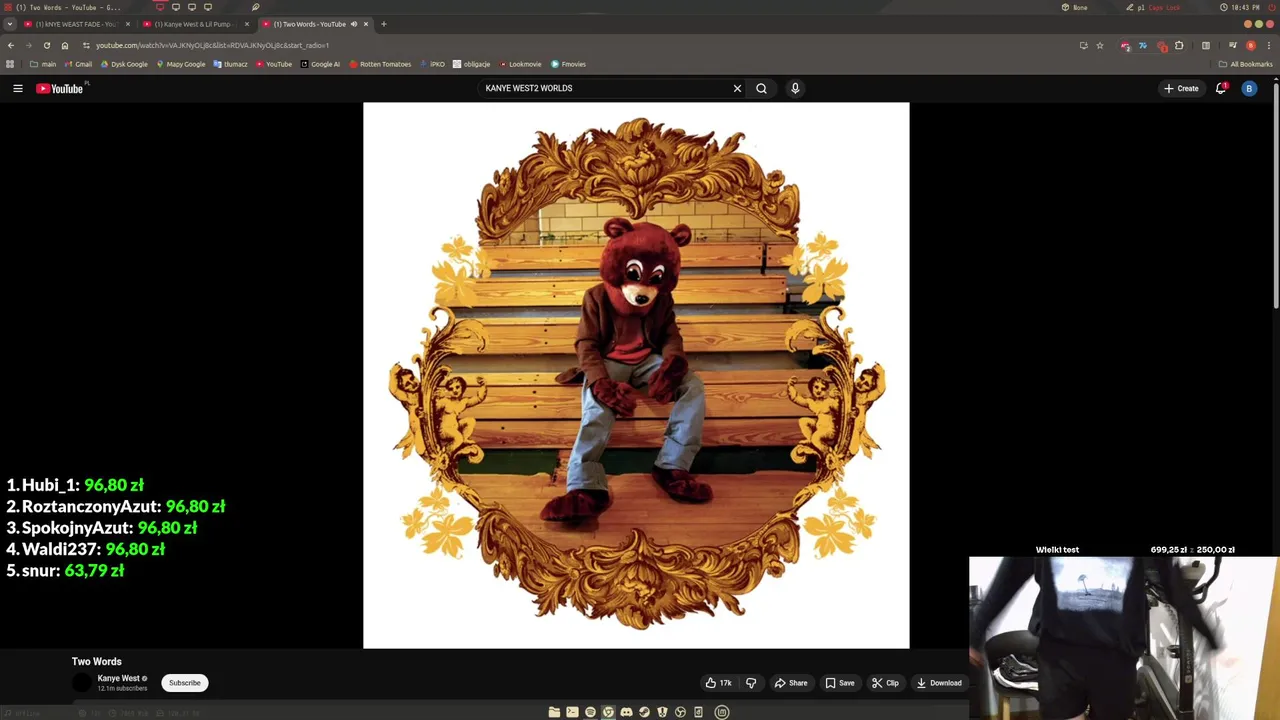Open browser home page
1280x720 pixels.
tap(65, 45)
